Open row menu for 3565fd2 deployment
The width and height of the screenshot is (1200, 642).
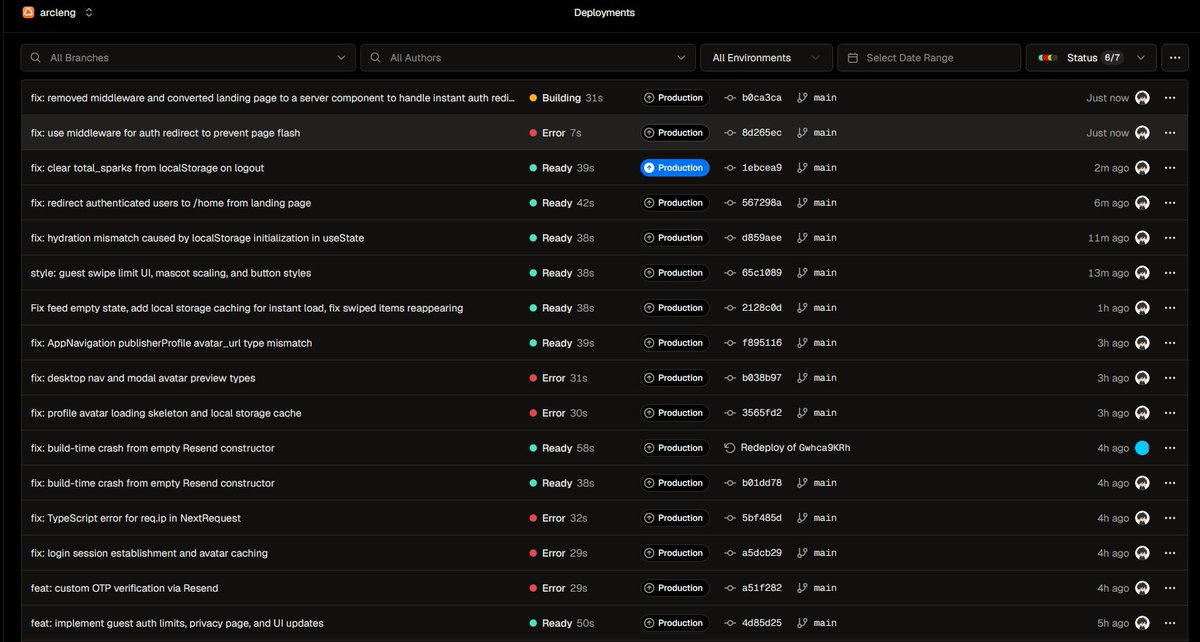[1170, 413]
